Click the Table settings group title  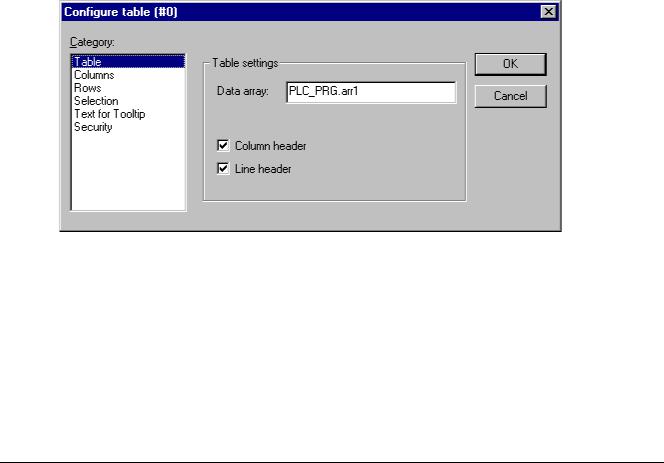pos(245,62)
